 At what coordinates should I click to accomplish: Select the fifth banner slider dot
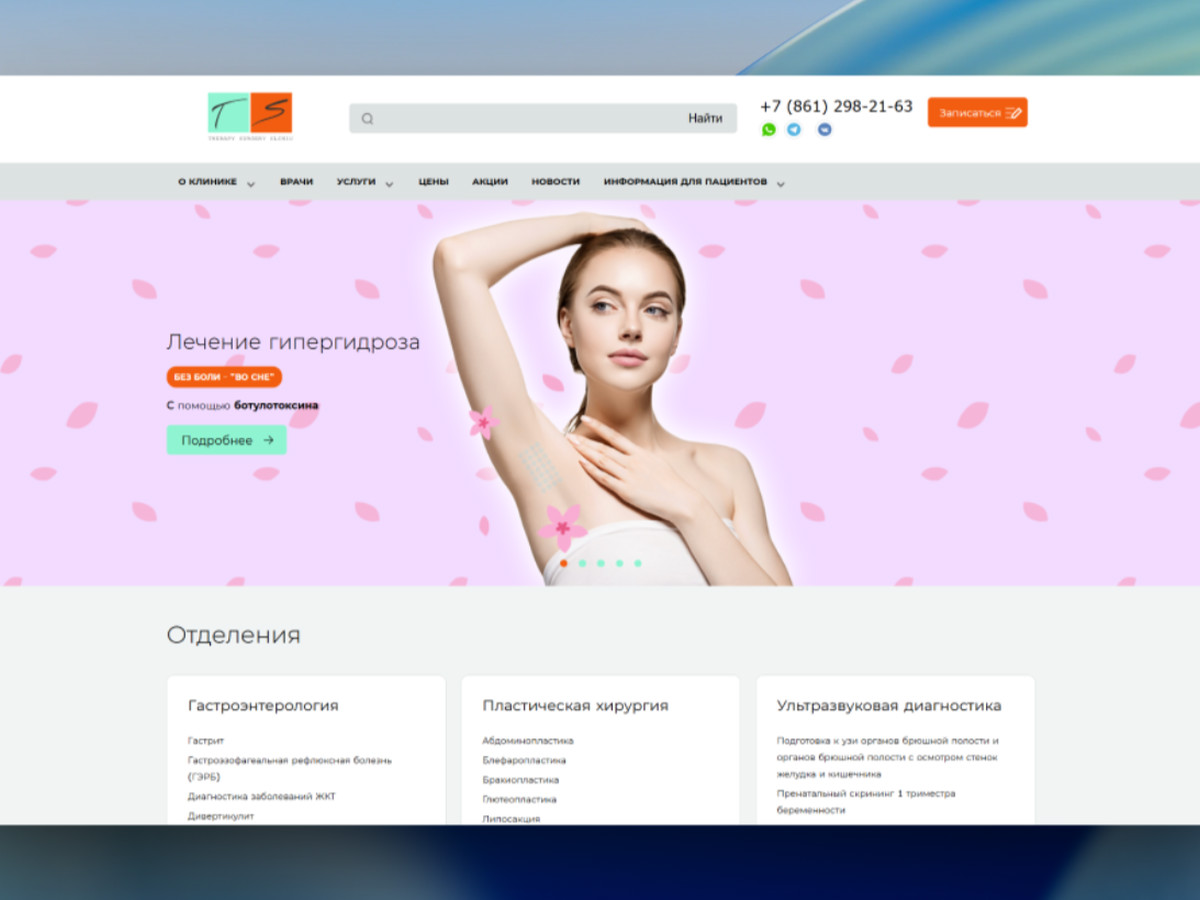(638, 563)
